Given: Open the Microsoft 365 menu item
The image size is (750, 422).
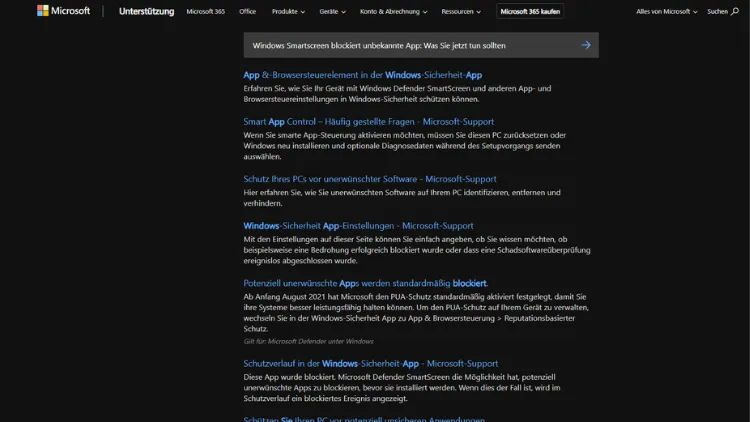Looking at the screenshot, I should [x=206, y=11].
